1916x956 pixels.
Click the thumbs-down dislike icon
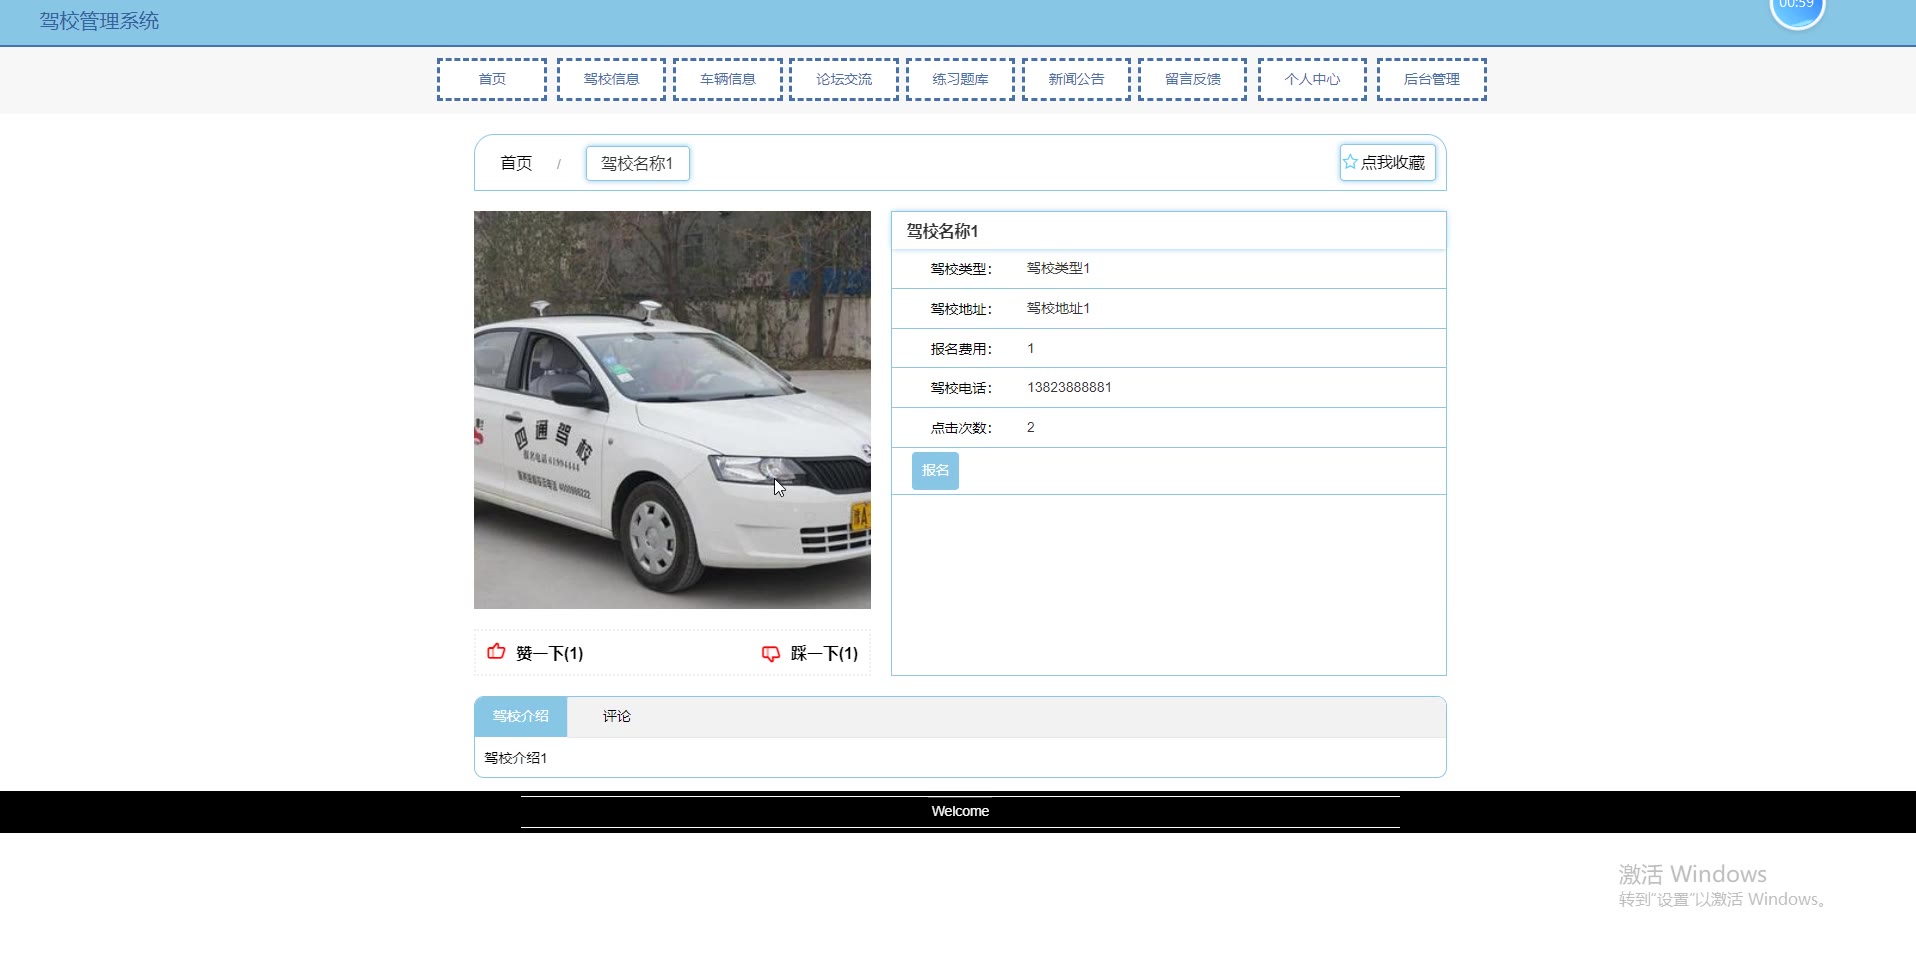tap(770, 653)
